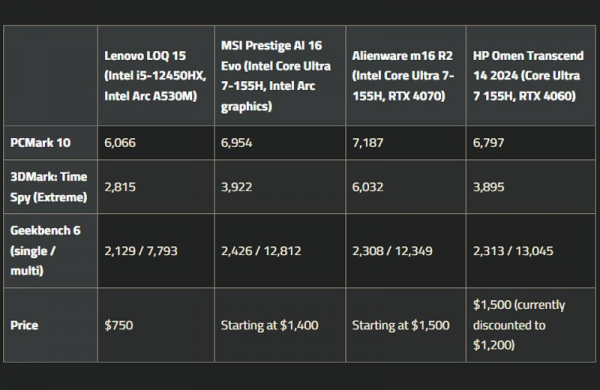
Task: Select the Starting at $1,400 price
Action: point(269,325)
